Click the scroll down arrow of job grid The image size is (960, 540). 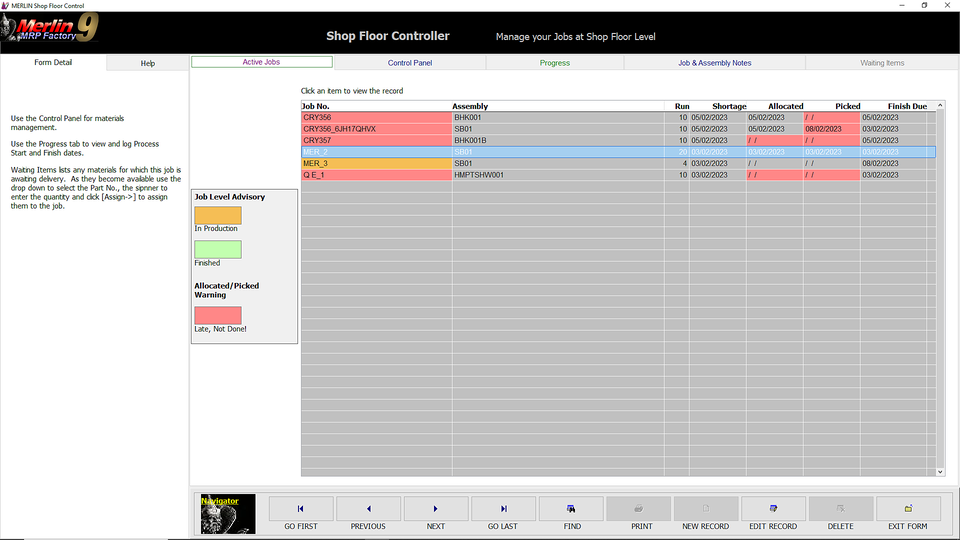pyautogui.click(x=940, y=472)
